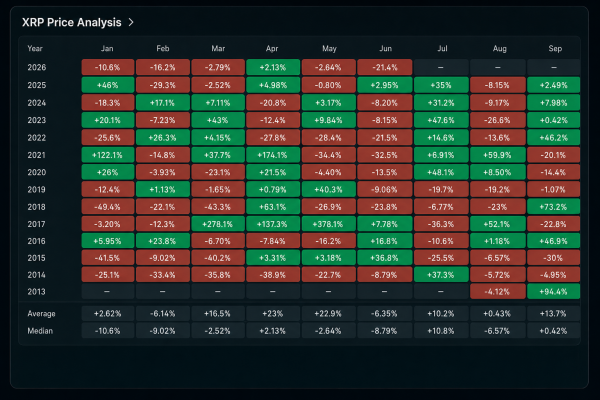Select the Average row label
The width and height of the screenshot is (600, 400).
click(41, 314)
